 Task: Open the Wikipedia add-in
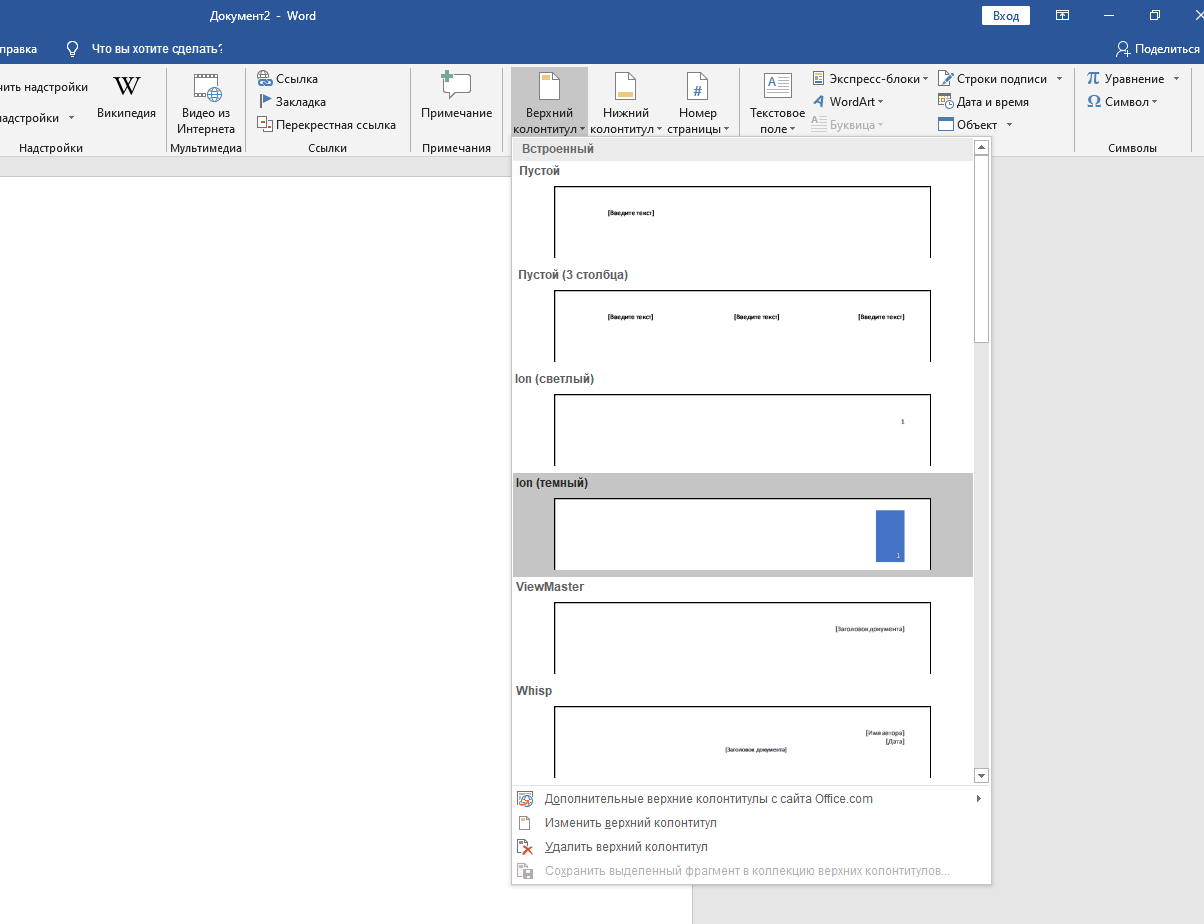(126, 97)
